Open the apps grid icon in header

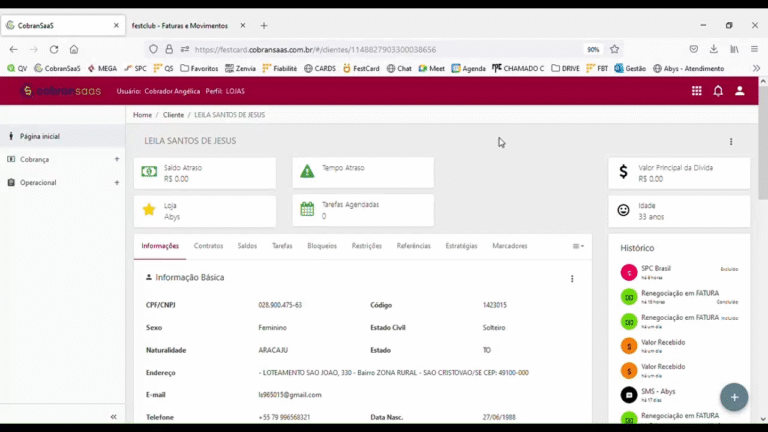coord(696,91)
